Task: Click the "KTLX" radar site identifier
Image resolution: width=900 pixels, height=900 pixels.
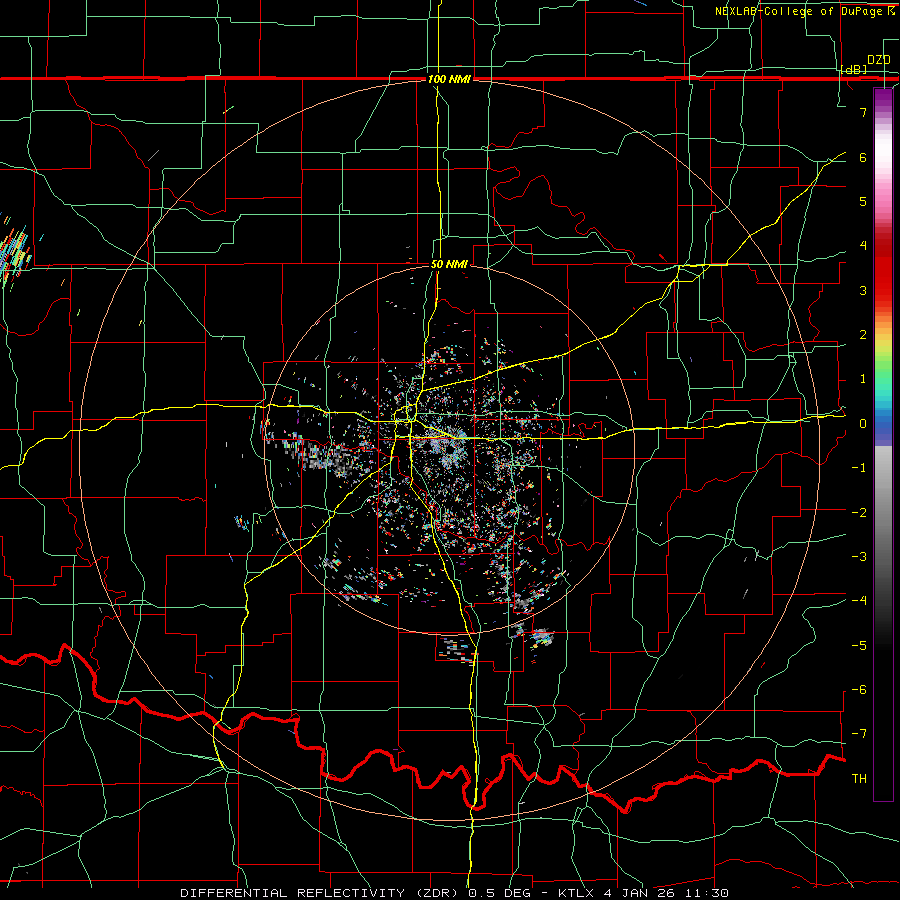Action: (x=577, y=893)
